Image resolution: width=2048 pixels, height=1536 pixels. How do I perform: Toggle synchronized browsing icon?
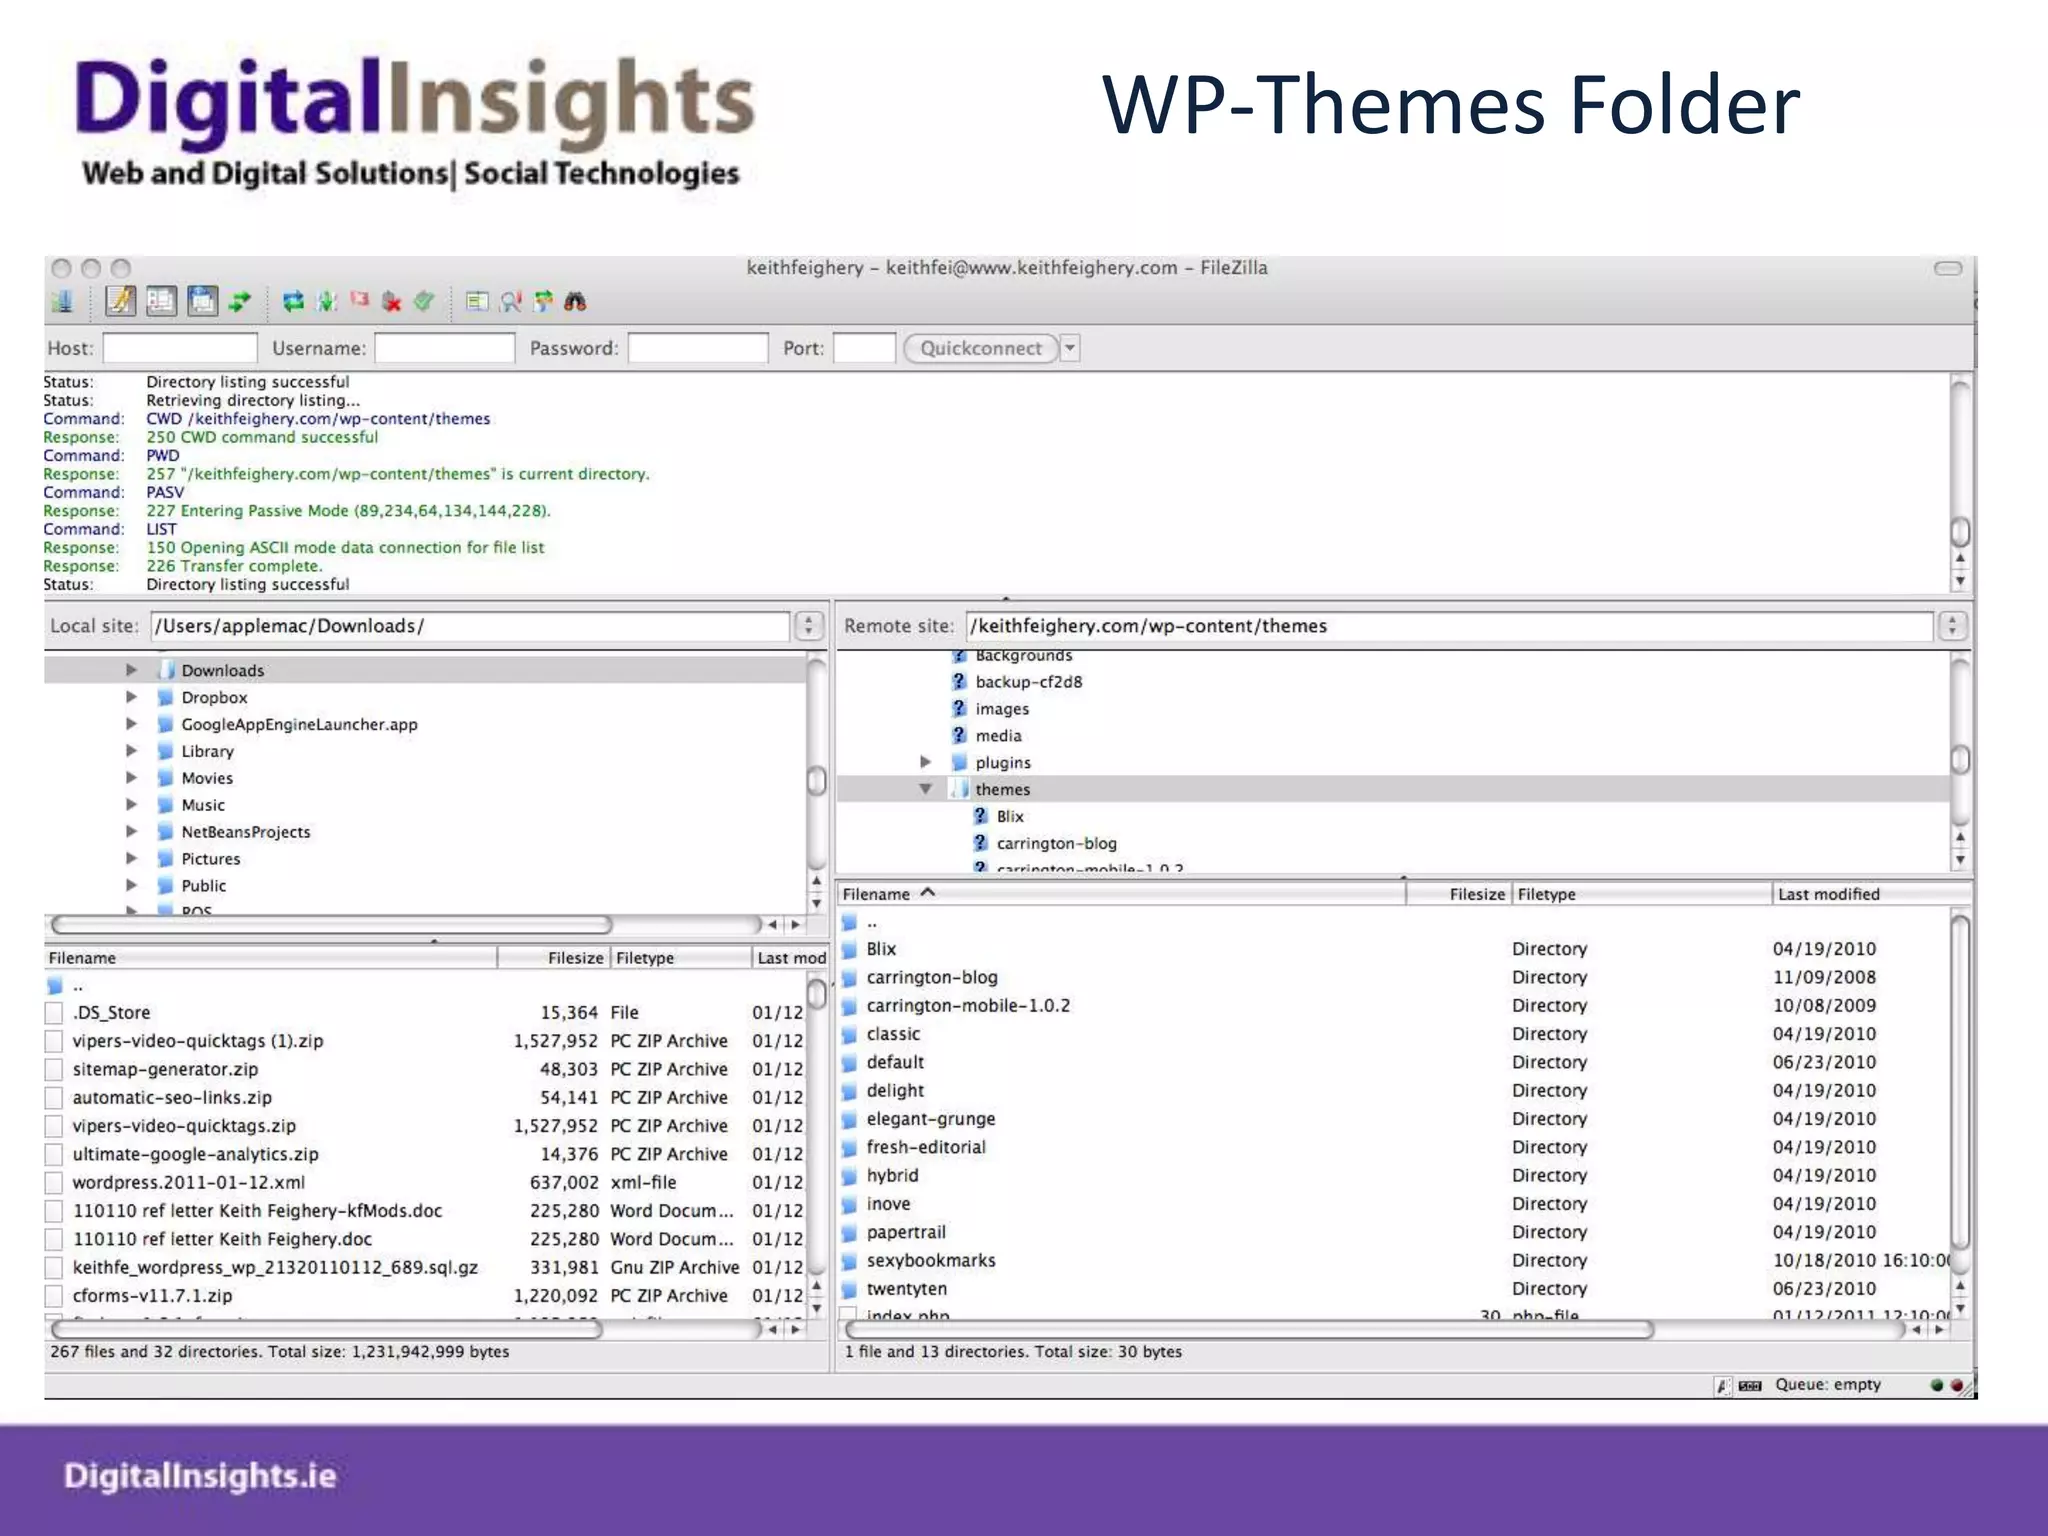click(543, 301)
